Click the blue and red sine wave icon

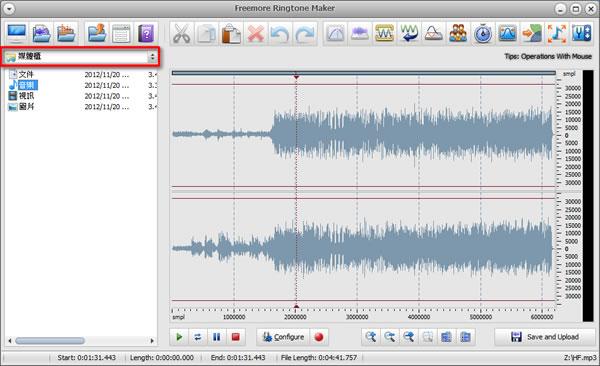434,34
